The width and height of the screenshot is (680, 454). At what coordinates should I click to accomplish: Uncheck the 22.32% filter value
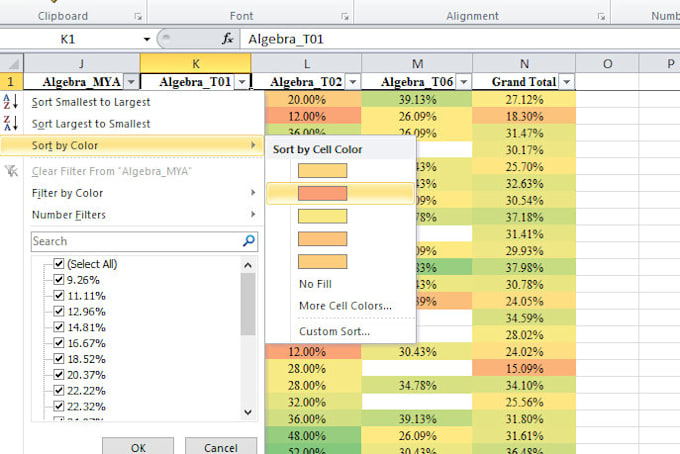click(x=59, y=406)
